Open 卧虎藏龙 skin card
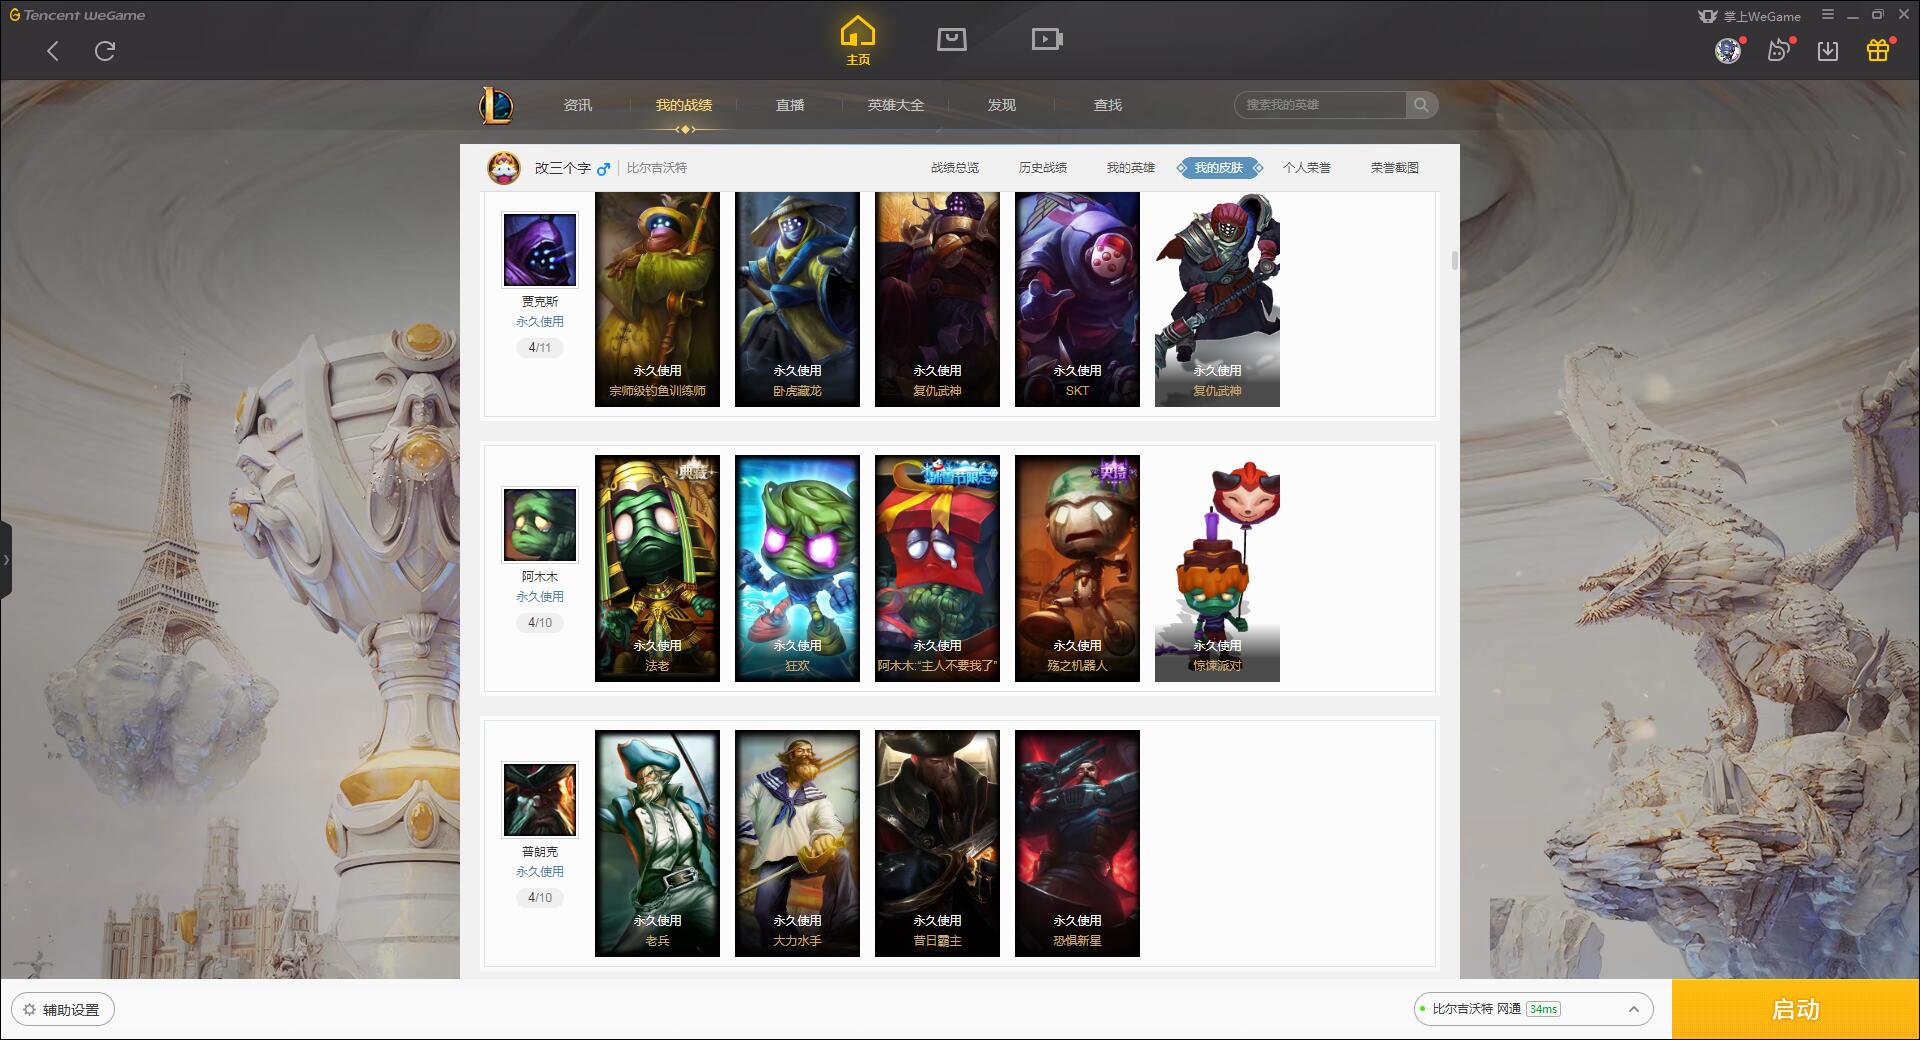1920x1040 pixels. click(x=797, y=300)
